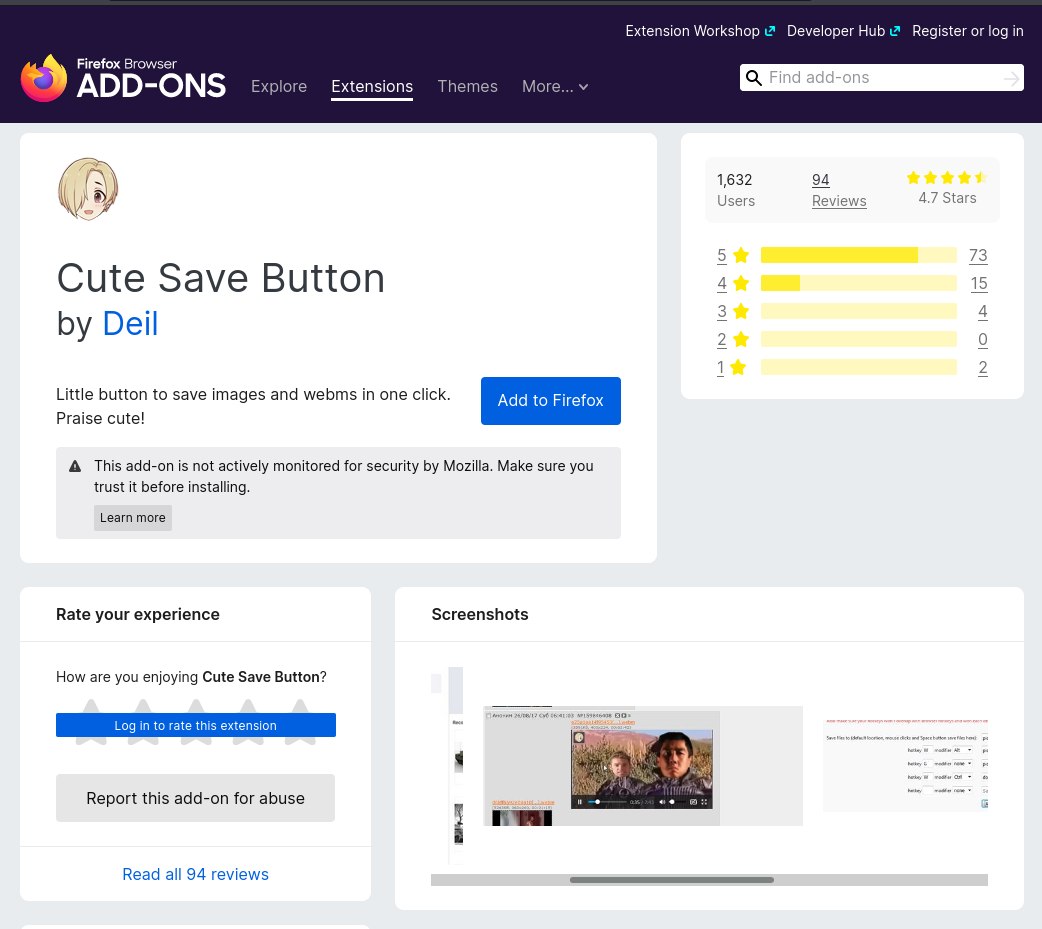Expand the More... navigation dropdown
The height and width of the screenshot is (929, 1042).
click(555, 86)
